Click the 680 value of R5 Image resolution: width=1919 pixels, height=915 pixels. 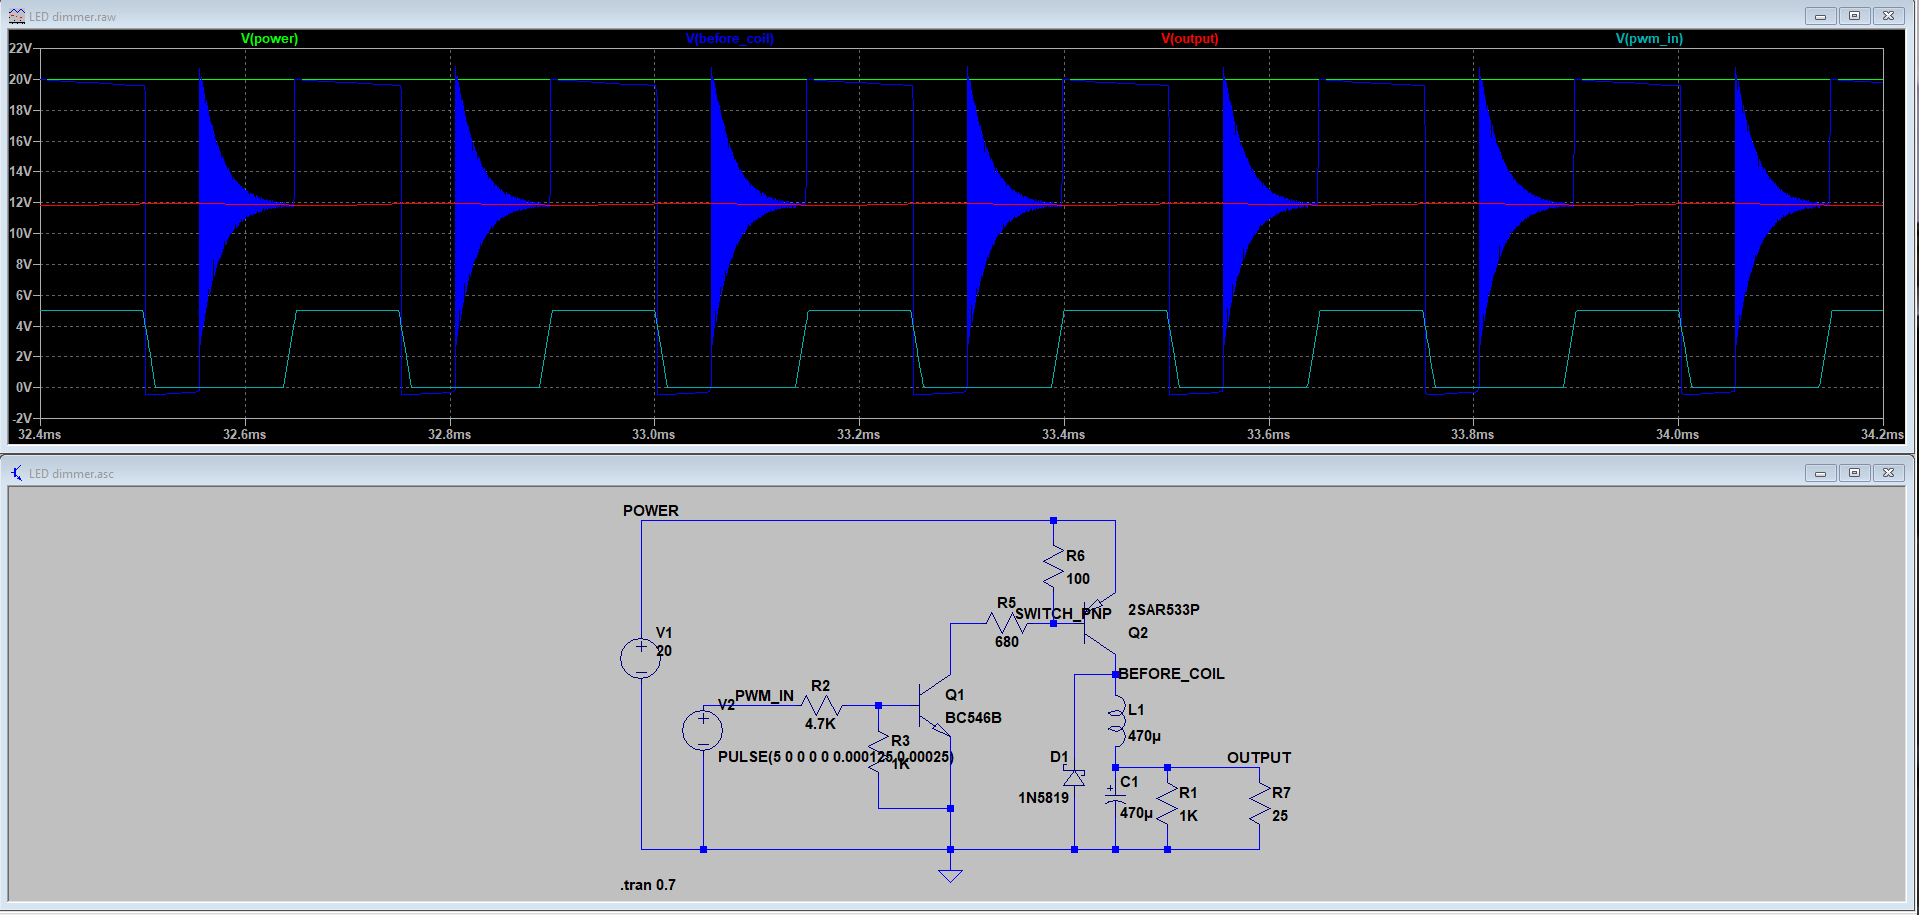tap(1007, 642)
